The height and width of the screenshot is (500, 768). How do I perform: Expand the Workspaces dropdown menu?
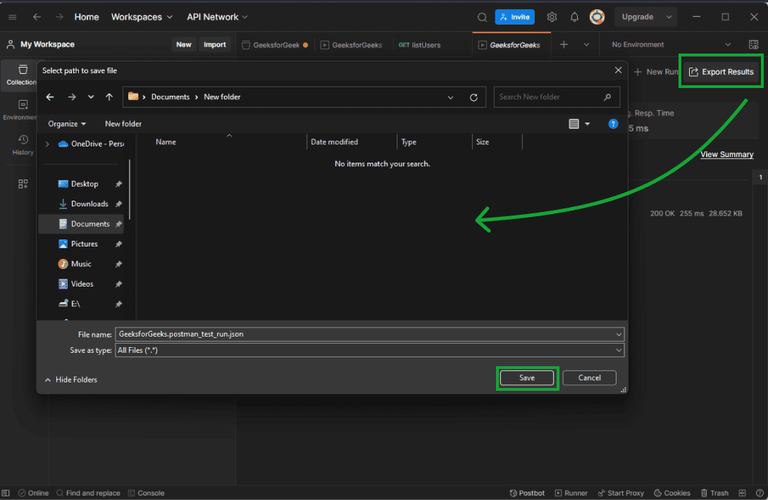141,17
